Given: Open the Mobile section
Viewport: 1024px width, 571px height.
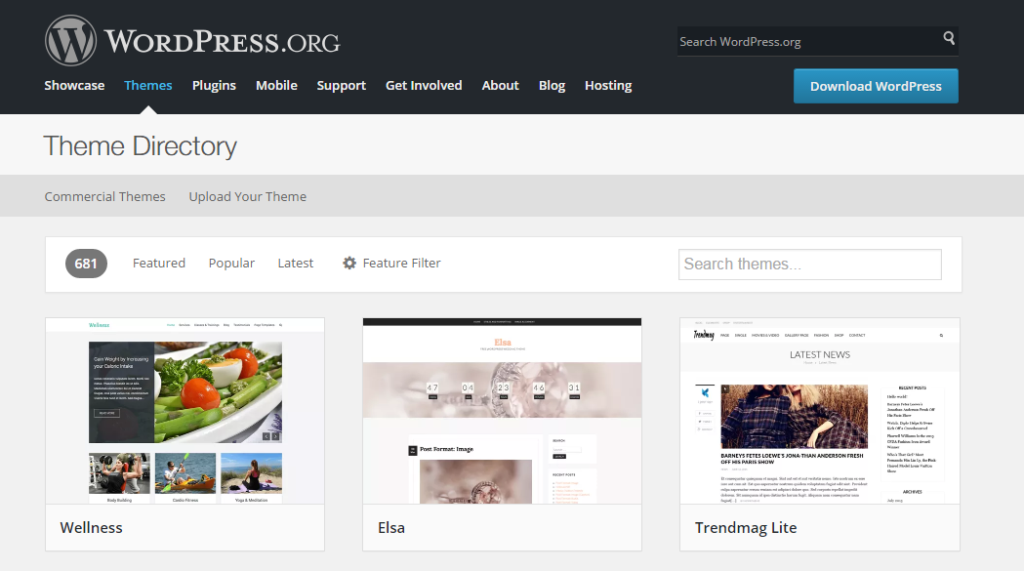Looking at the screenshot, I should pyautogui.click(x=276, y=86).
